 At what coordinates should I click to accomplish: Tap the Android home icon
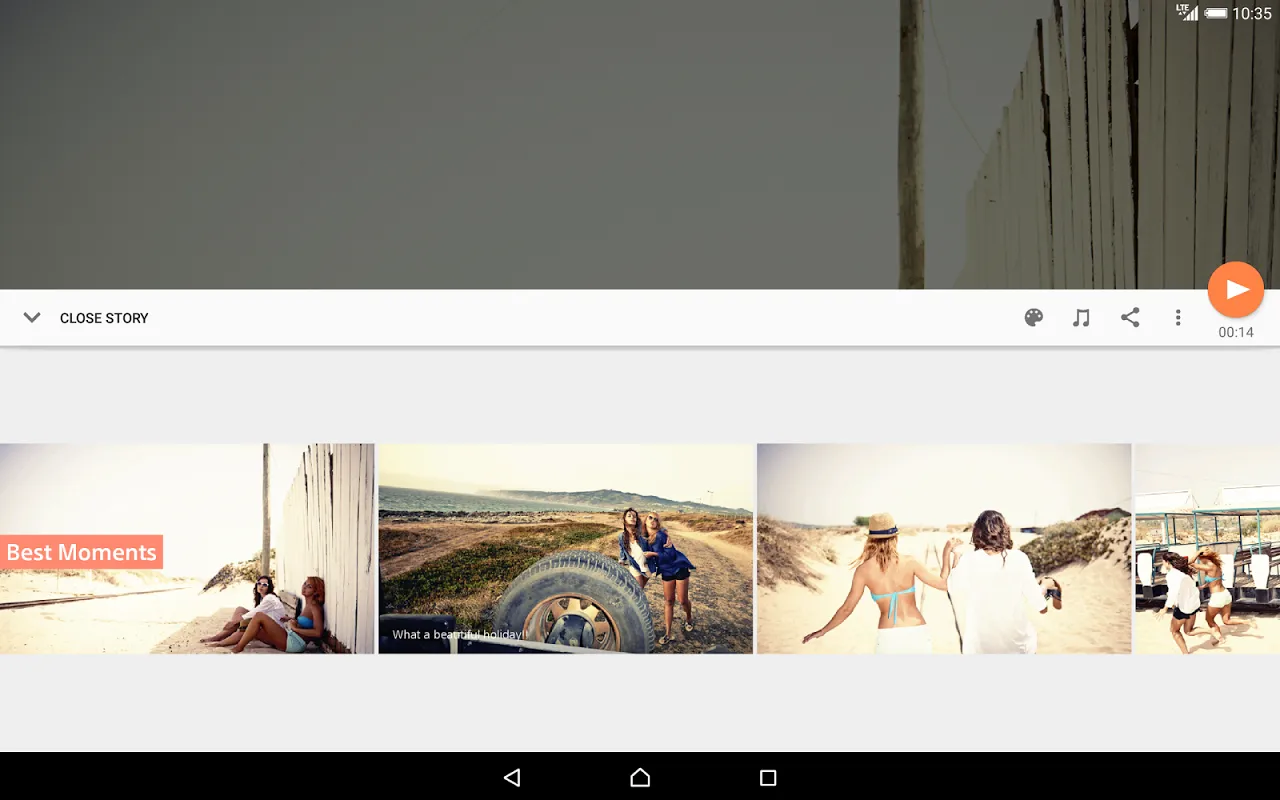coord(640,777)
